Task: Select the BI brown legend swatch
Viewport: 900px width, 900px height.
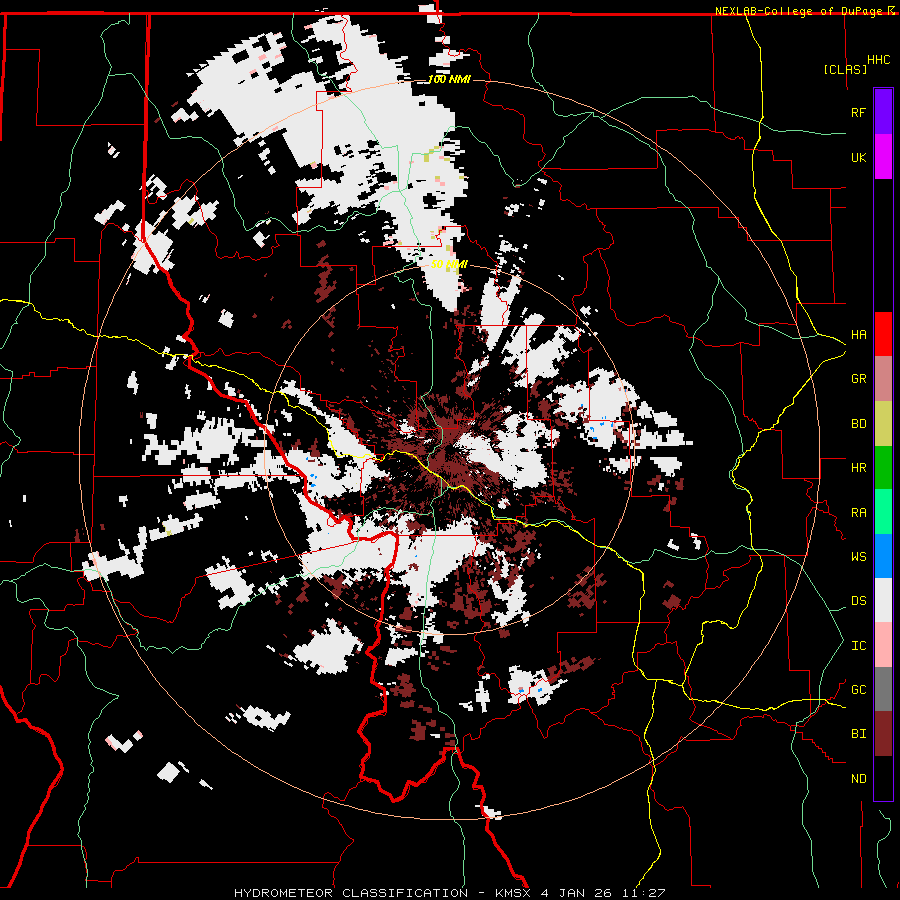Action: (883, 734)
